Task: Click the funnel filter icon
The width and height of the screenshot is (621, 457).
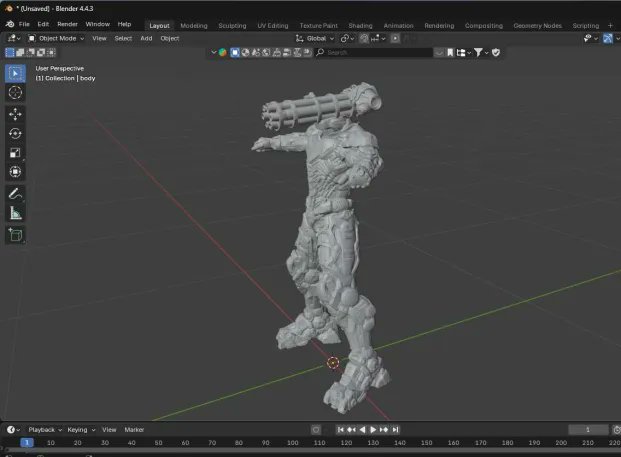Action: pyautogui.click(x=478, y=52)
